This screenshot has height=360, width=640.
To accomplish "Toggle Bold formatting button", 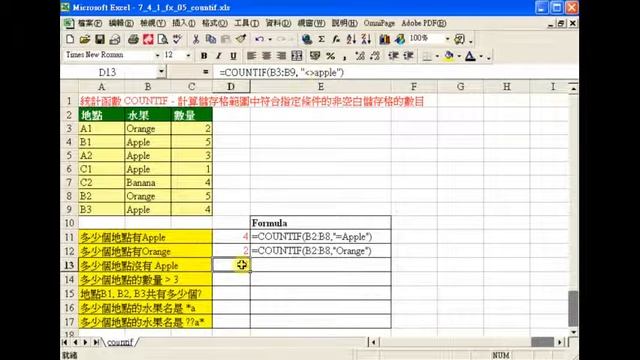I will (x=204, y=56).
